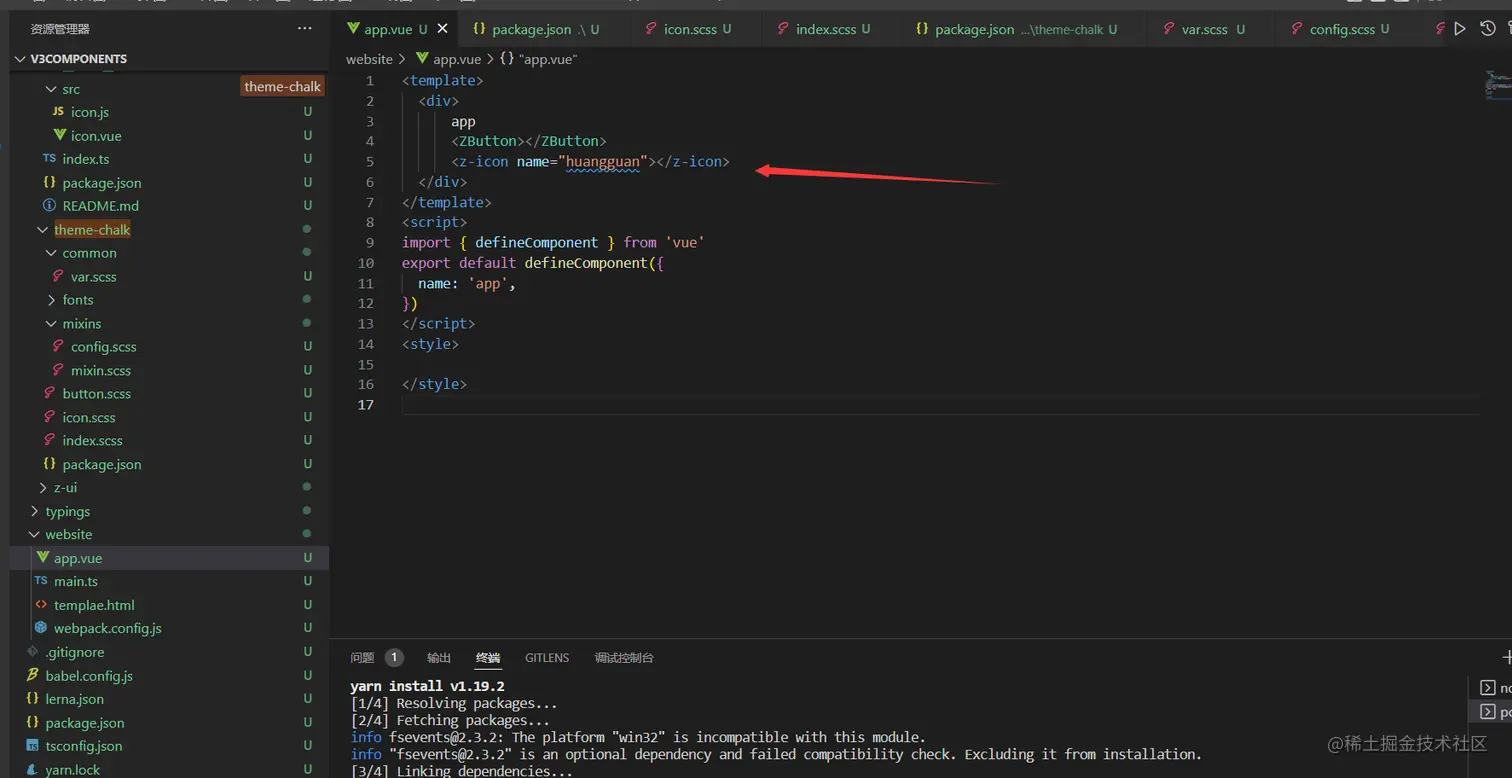Image resolution: width=1512 pixels, height=778 pixels.
Task: Click the TS icon next to index.ts
Action: point(49,159)
